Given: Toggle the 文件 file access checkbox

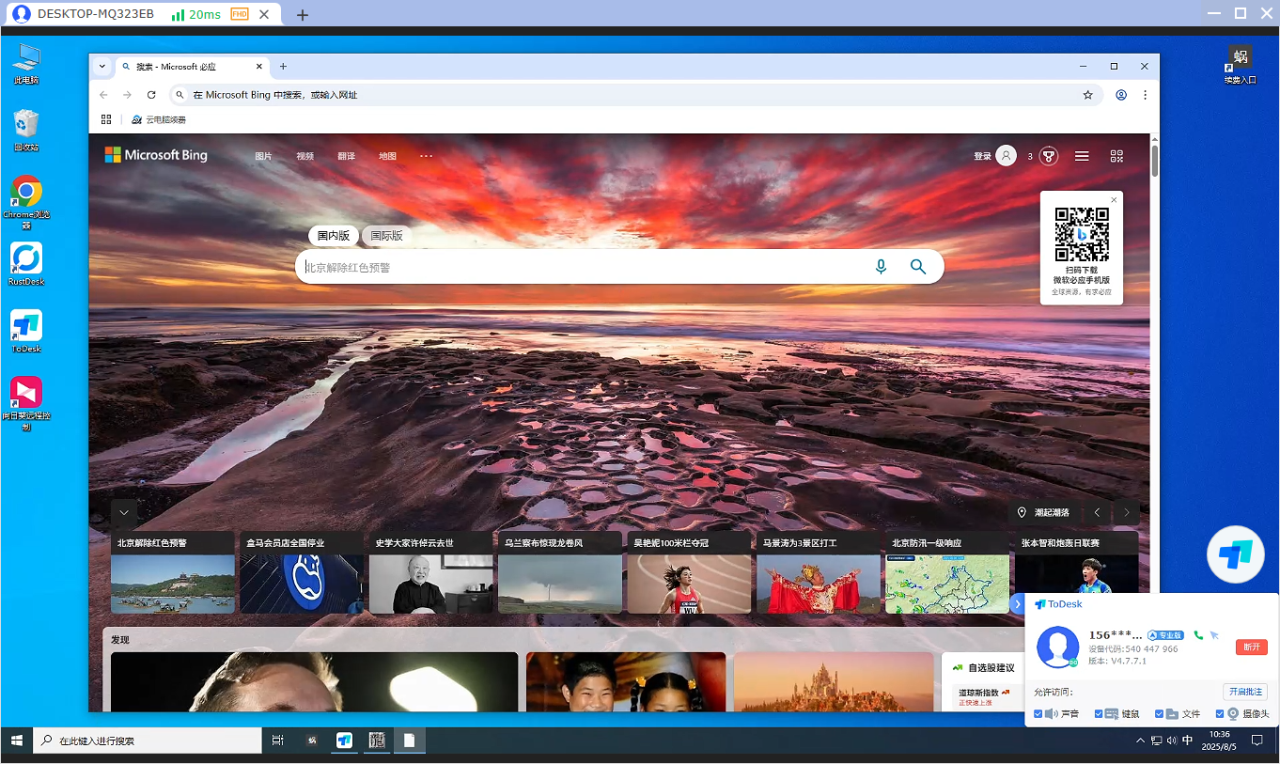Looking at the screenshot, I should pos(1159,714).
